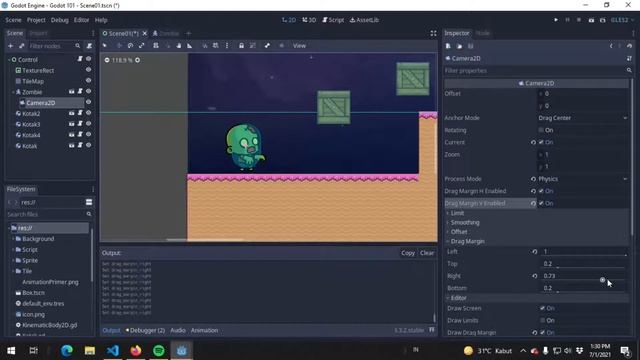Switch to AssetLib workspace
This screenshot has height=360, width=640.
(364, 20)
